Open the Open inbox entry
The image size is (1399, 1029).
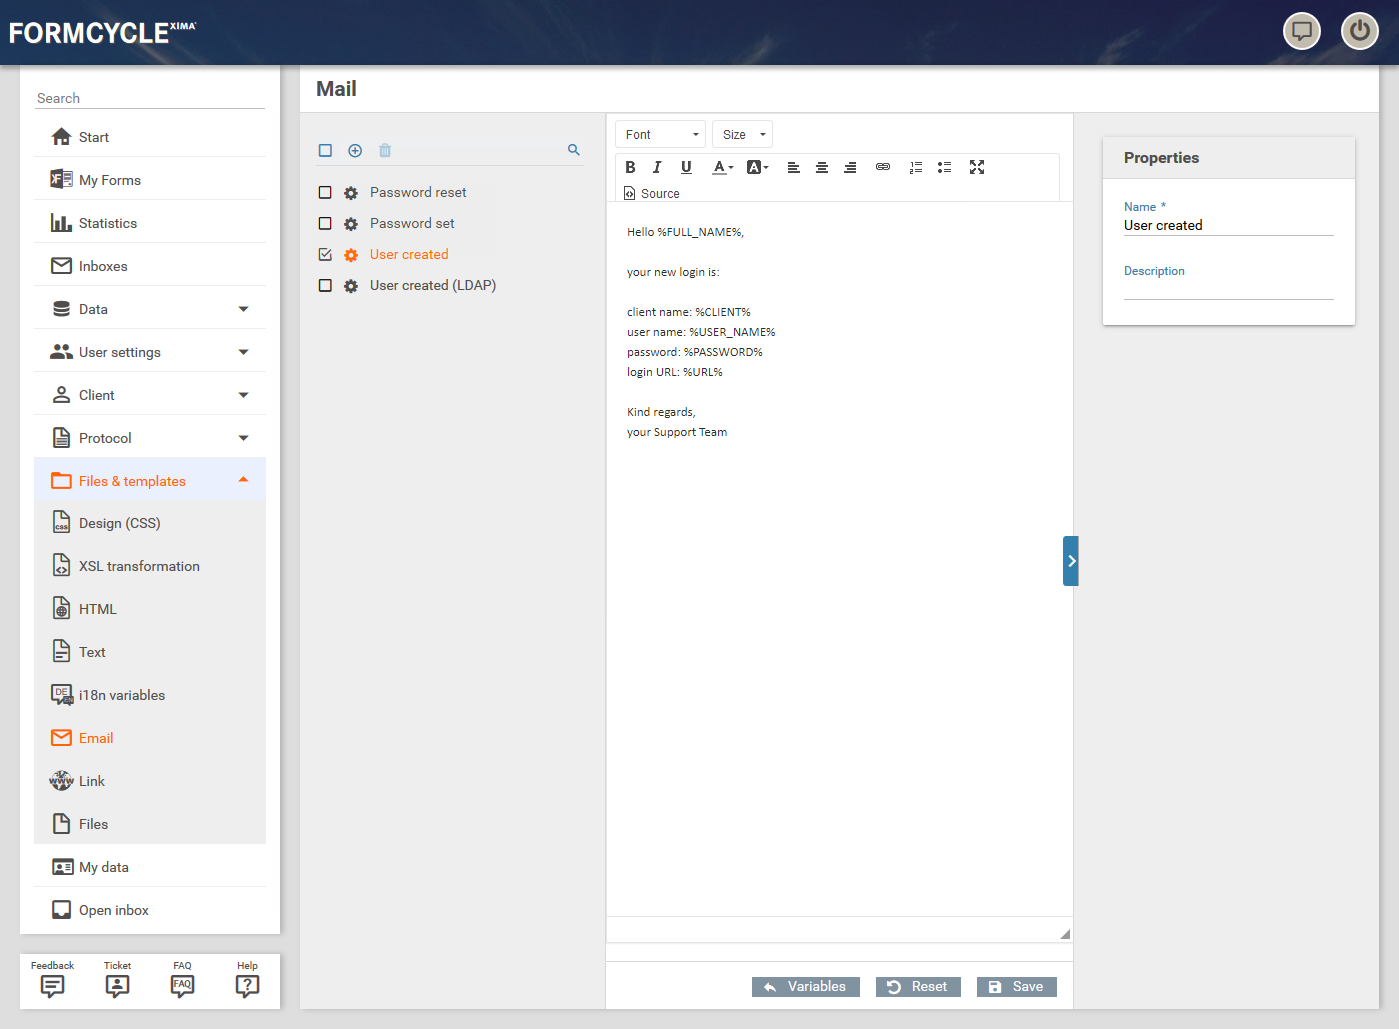[x=150, y=910]
